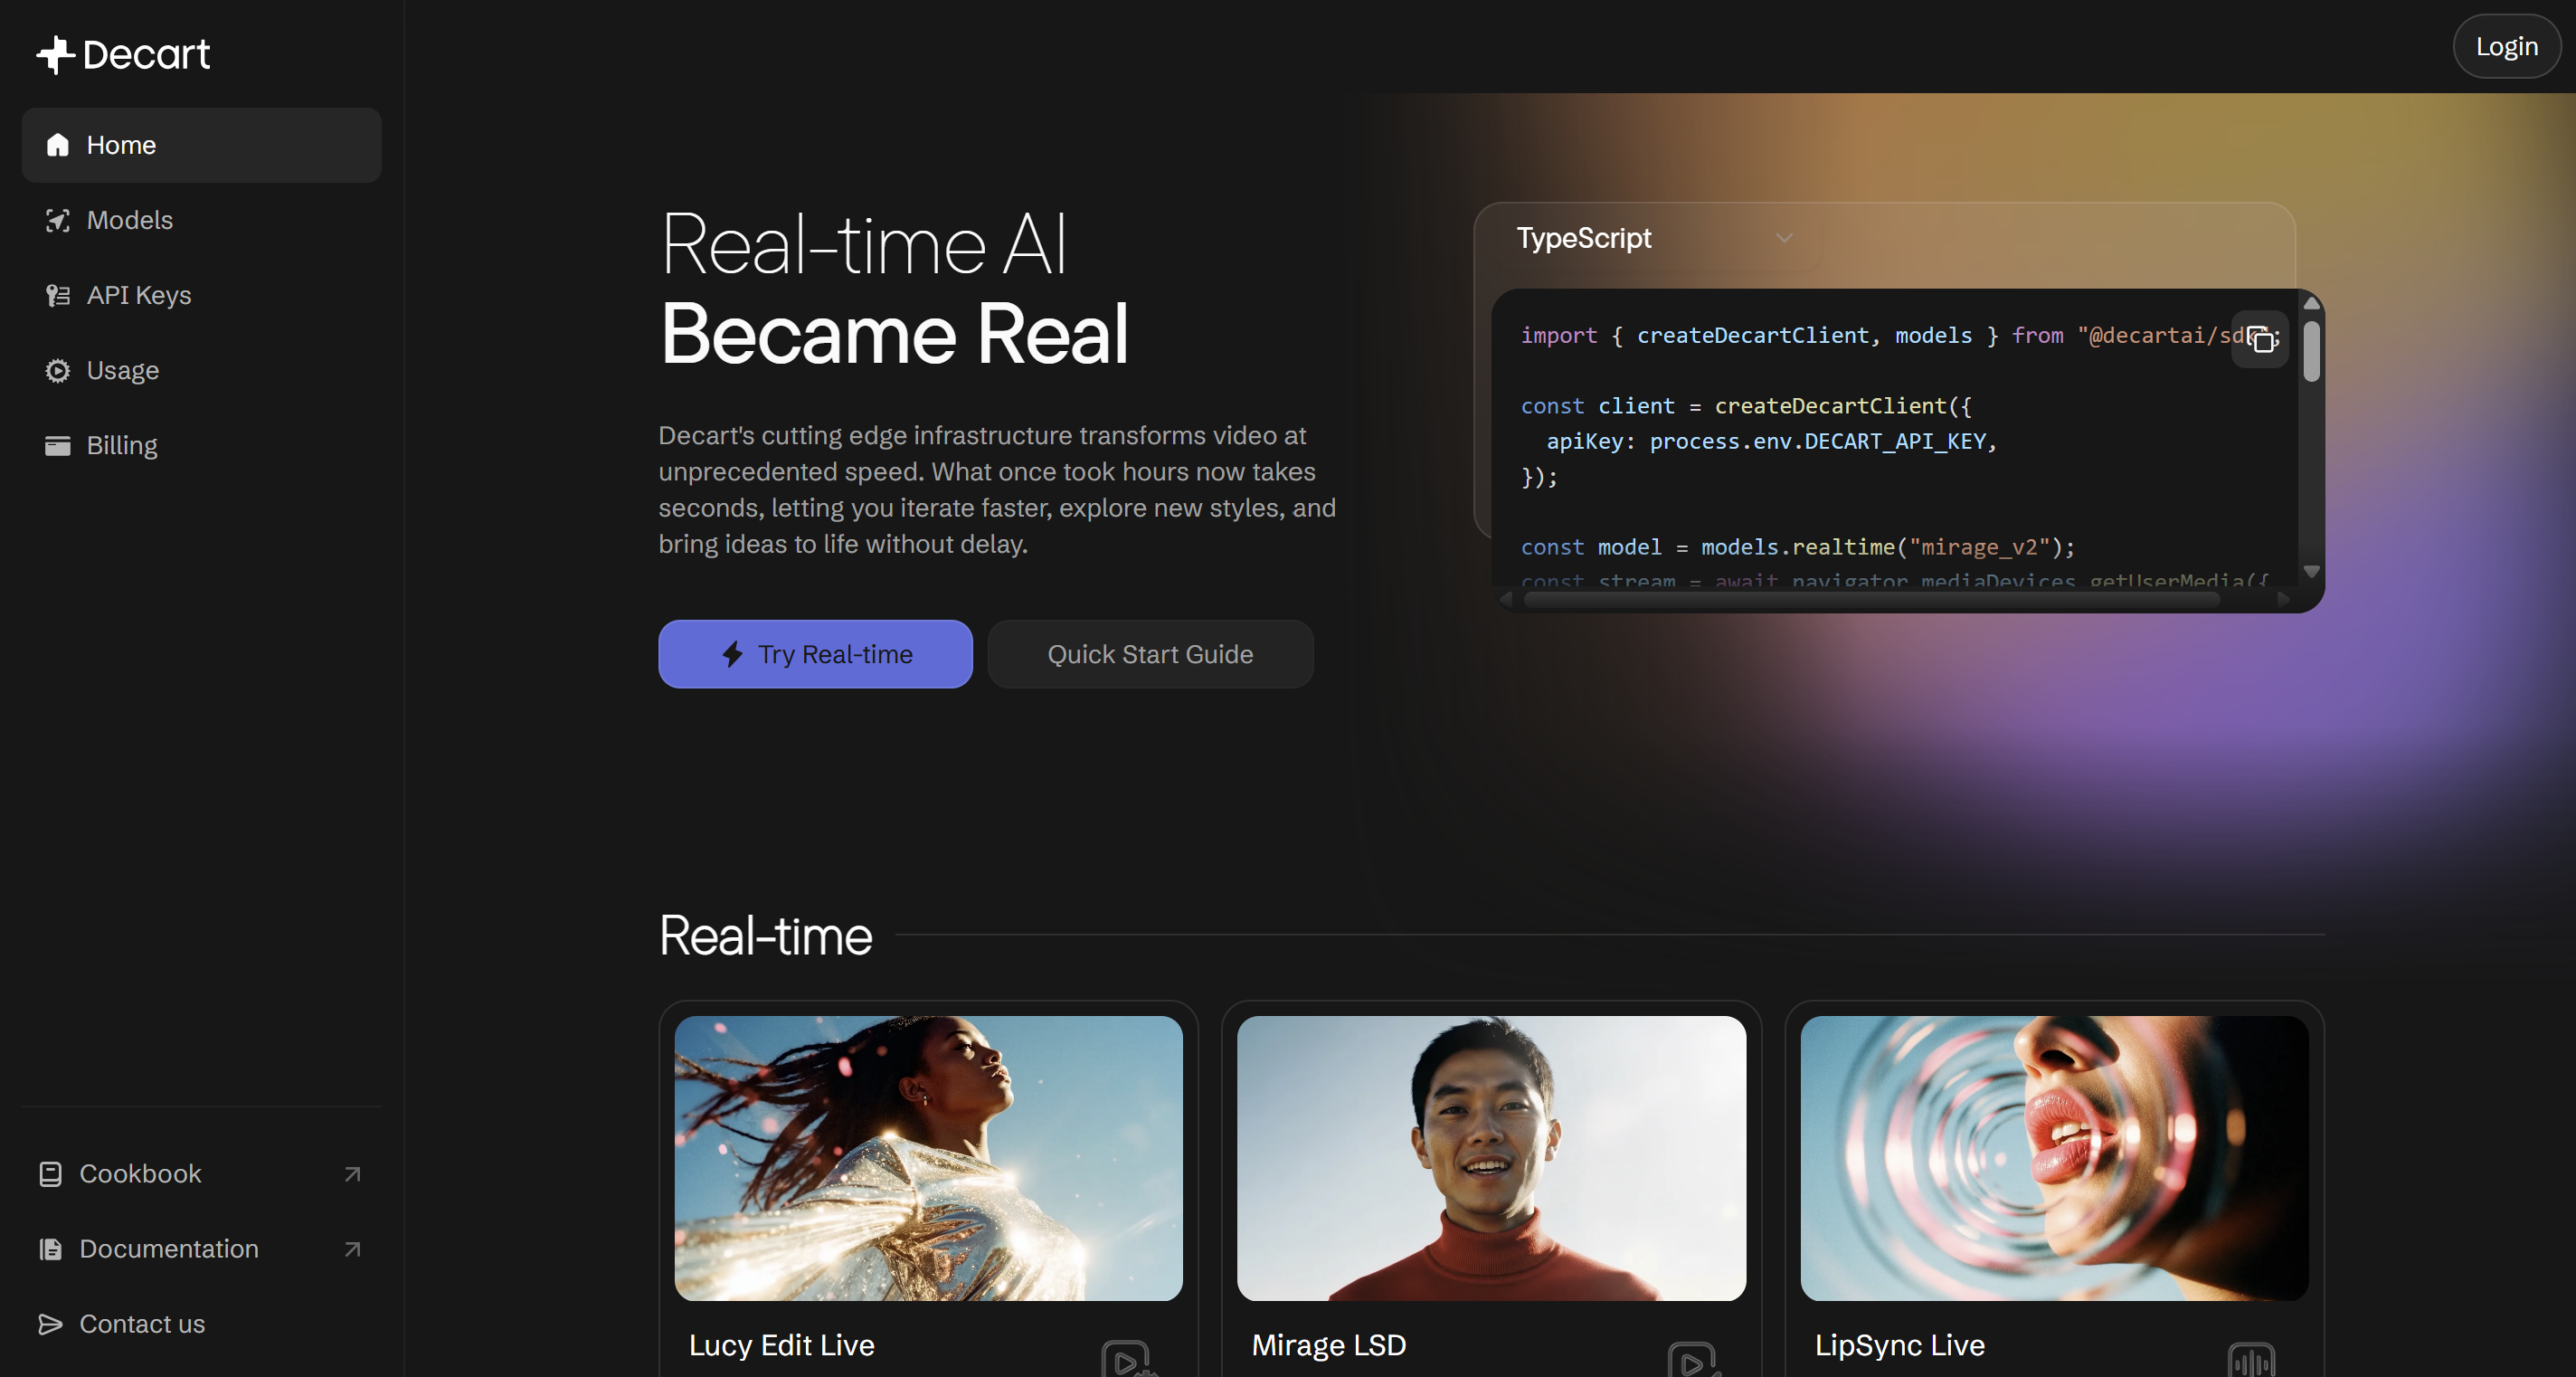Click the code block vertical scrollbar thumb
The width and height of the screenshot is (2576, 1377).
(2311, 351)
